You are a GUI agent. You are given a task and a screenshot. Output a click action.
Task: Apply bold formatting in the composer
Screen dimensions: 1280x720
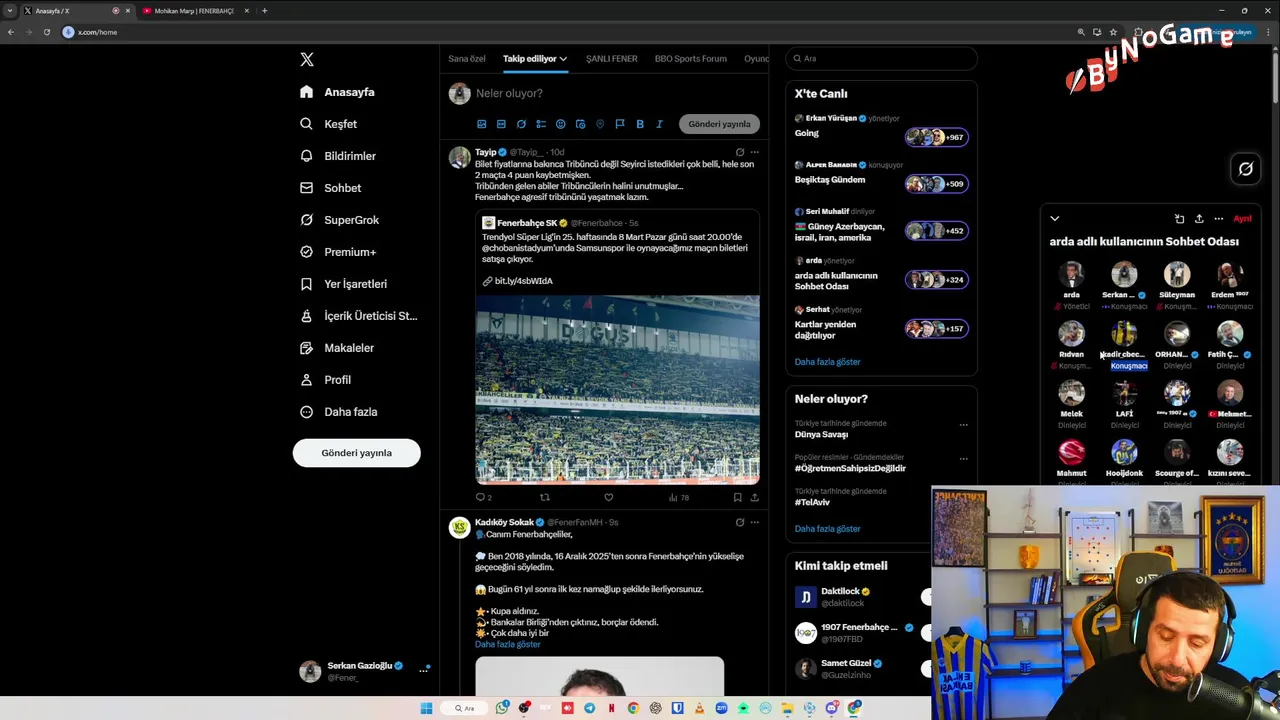640,124
